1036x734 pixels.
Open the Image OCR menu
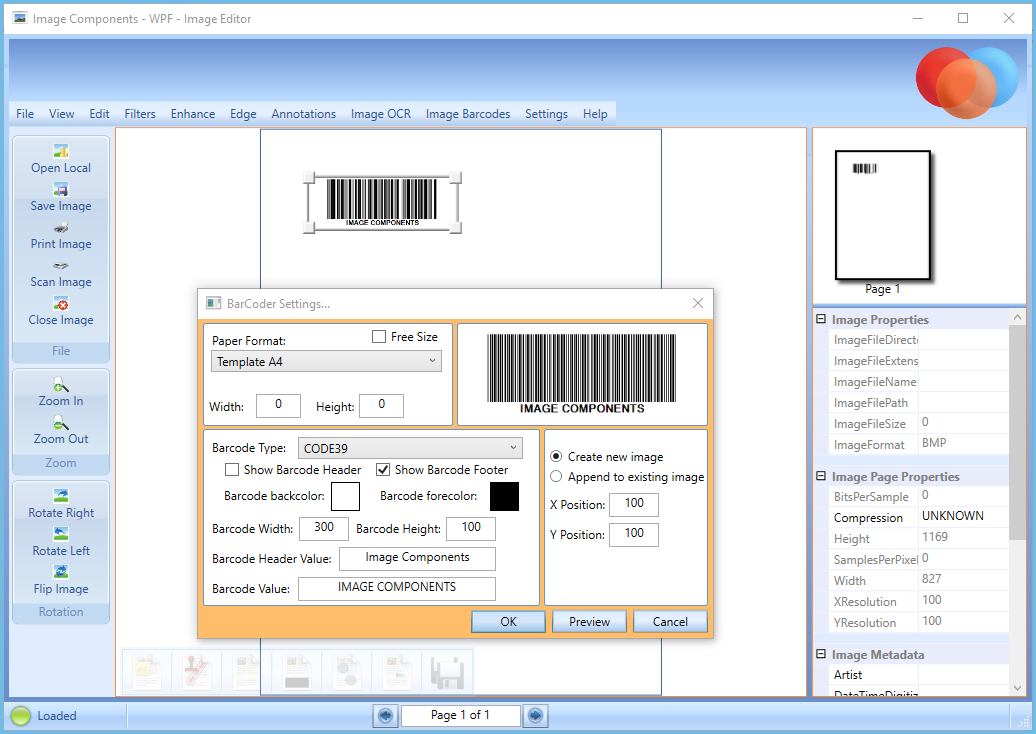pyautogui.click(x=381, y=114)
